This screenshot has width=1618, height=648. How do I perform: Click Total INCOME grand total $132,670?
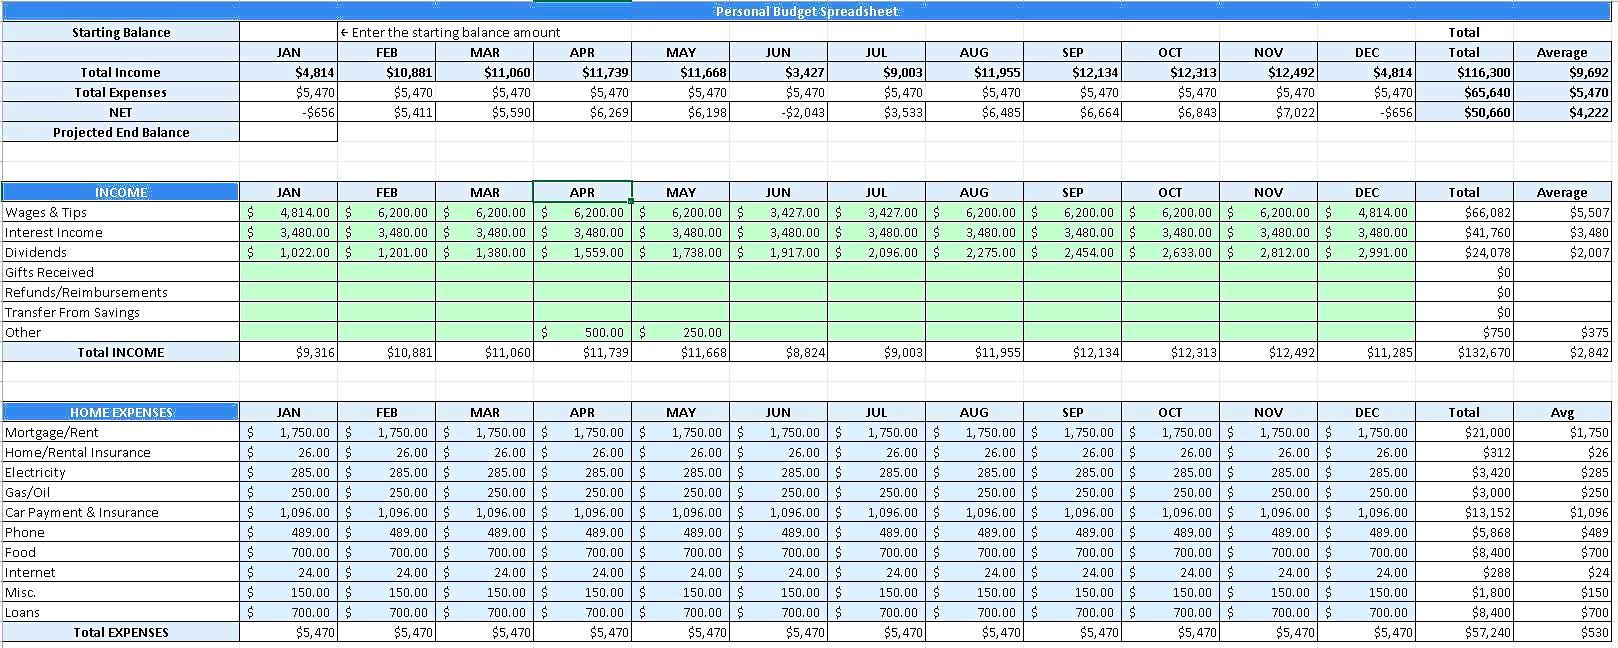[1464, 352]
